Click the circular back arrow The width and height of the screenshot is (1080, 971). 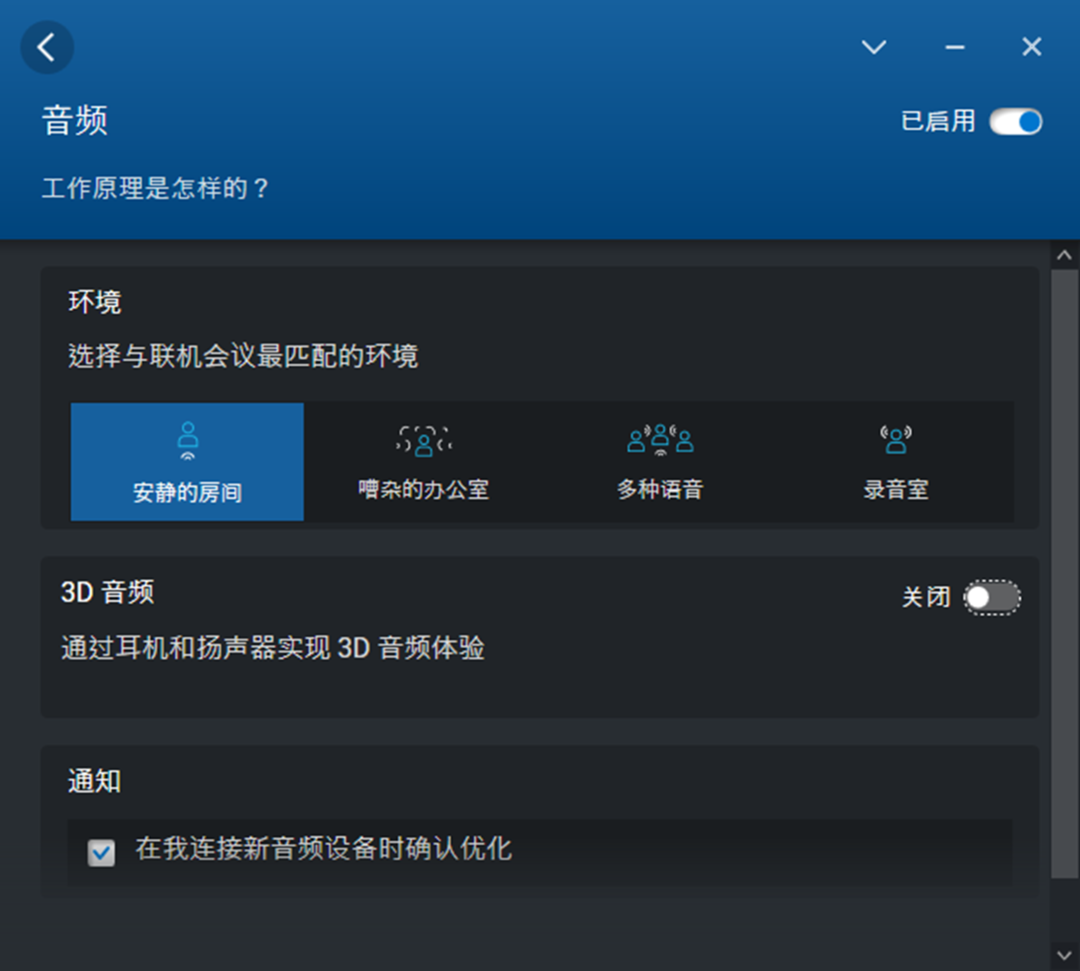[47, 47]
